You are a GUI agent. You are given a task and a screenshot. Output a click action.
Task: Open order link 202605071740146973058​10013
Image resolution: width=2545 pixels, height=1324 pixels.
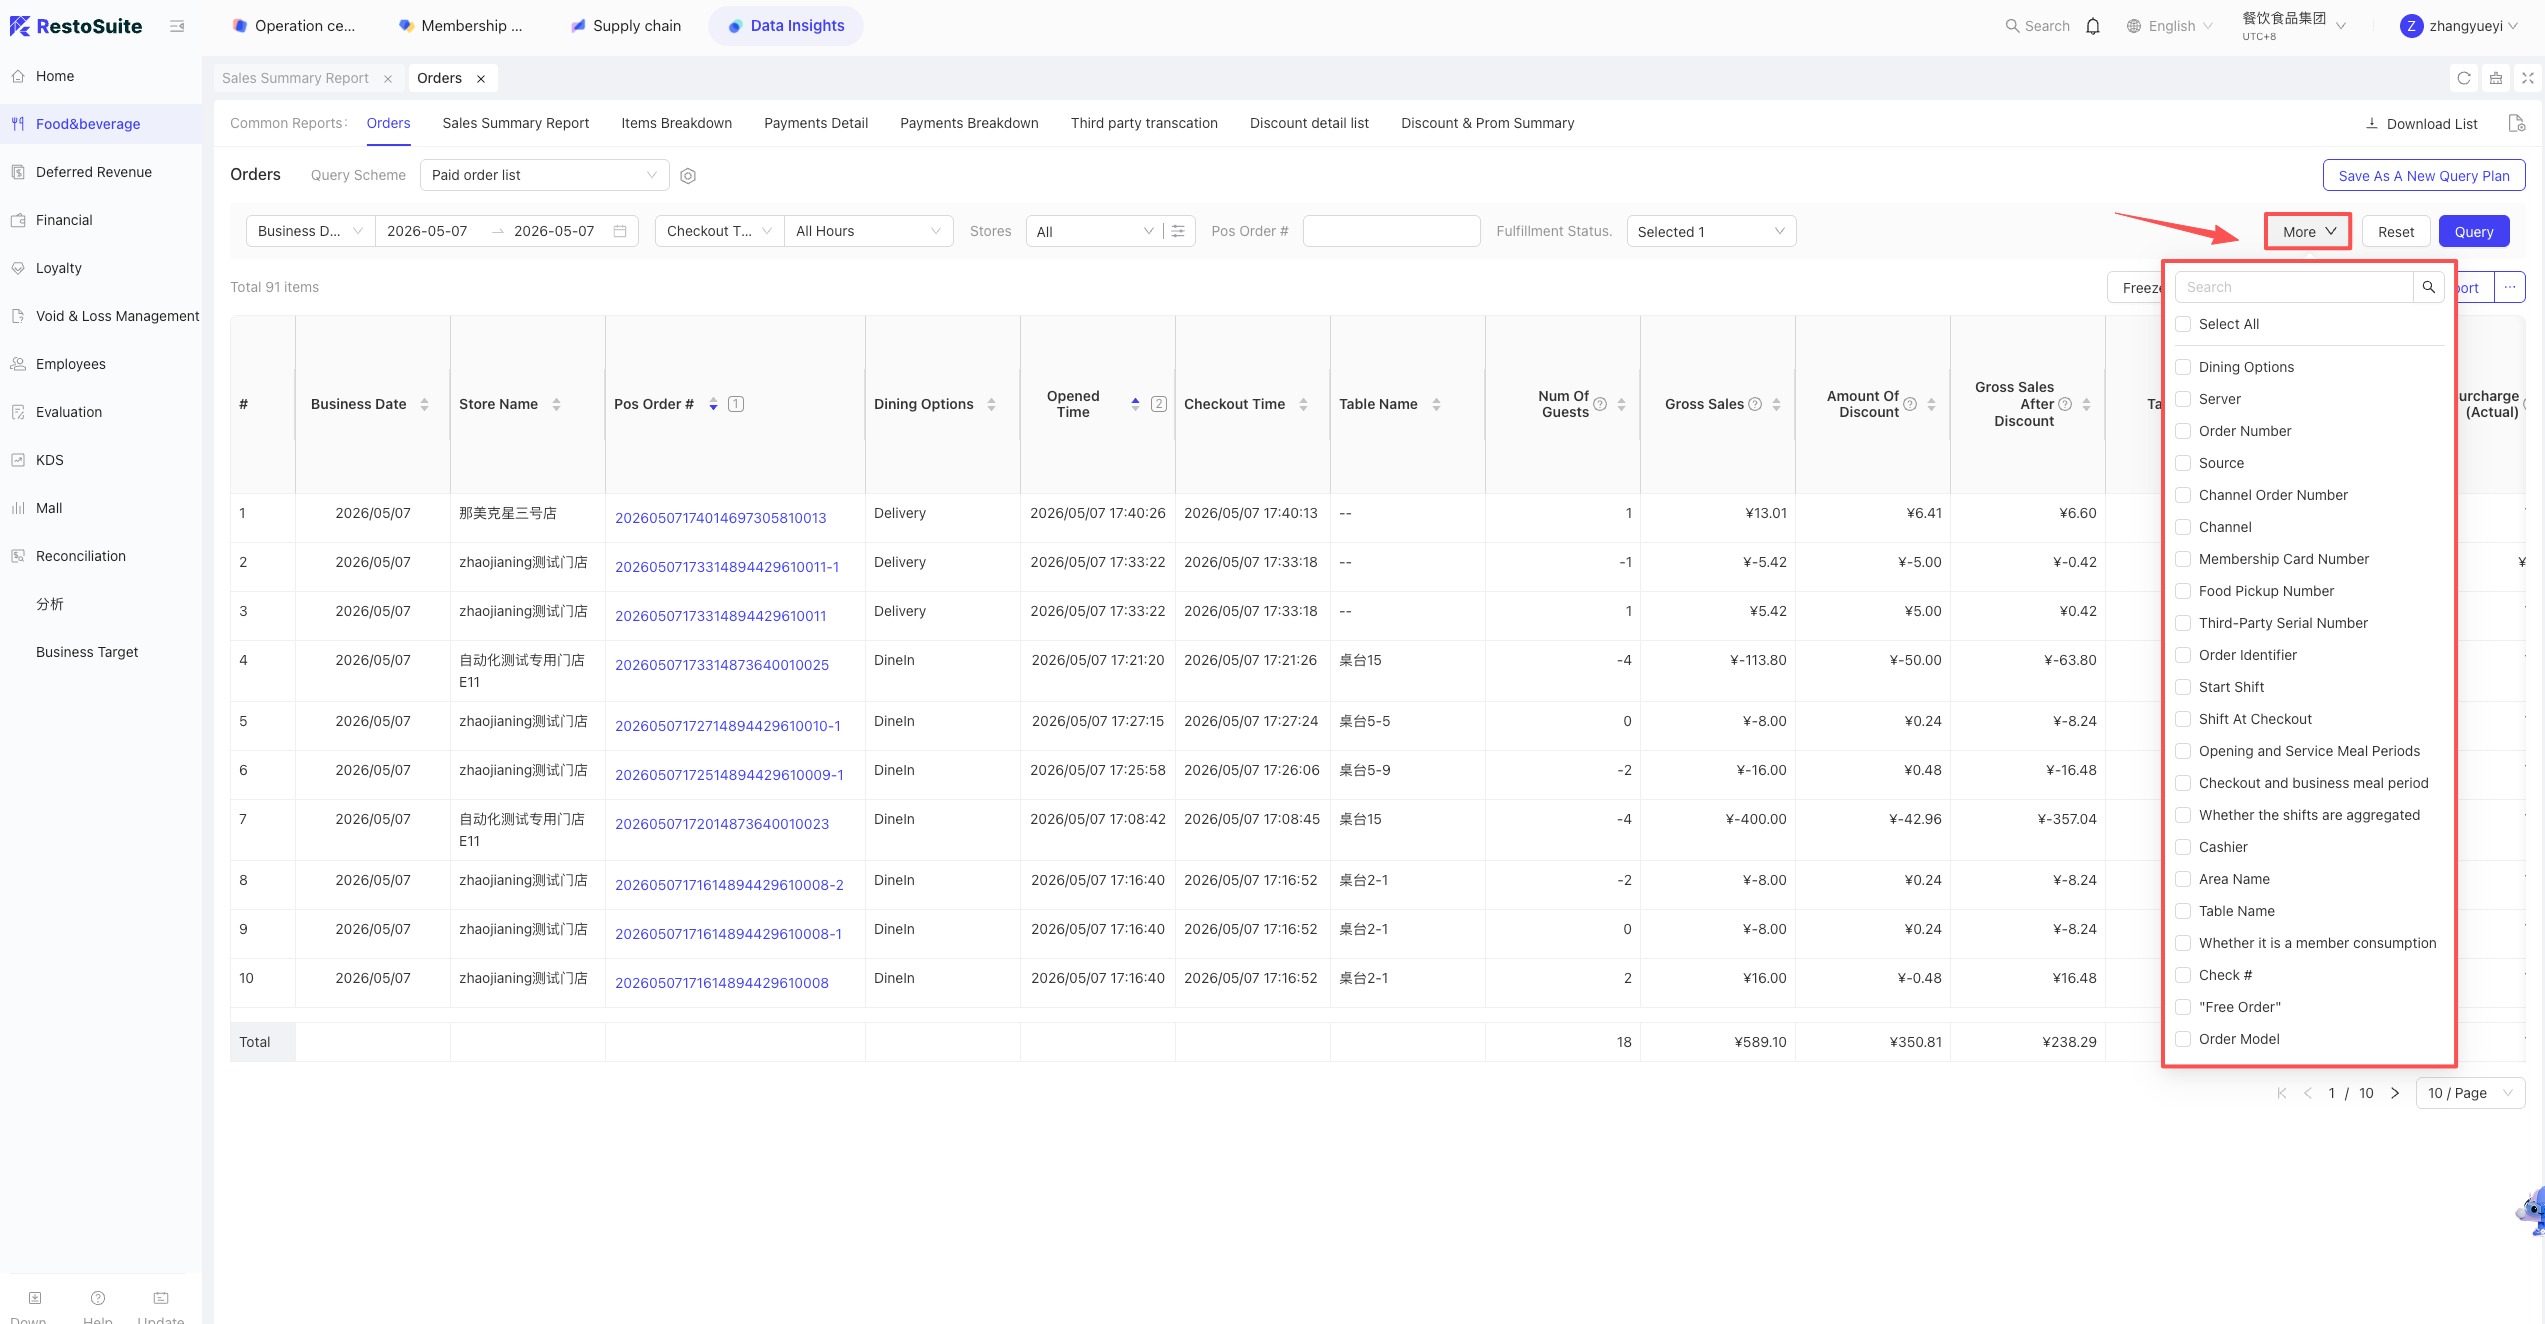[x=720, y=518]
